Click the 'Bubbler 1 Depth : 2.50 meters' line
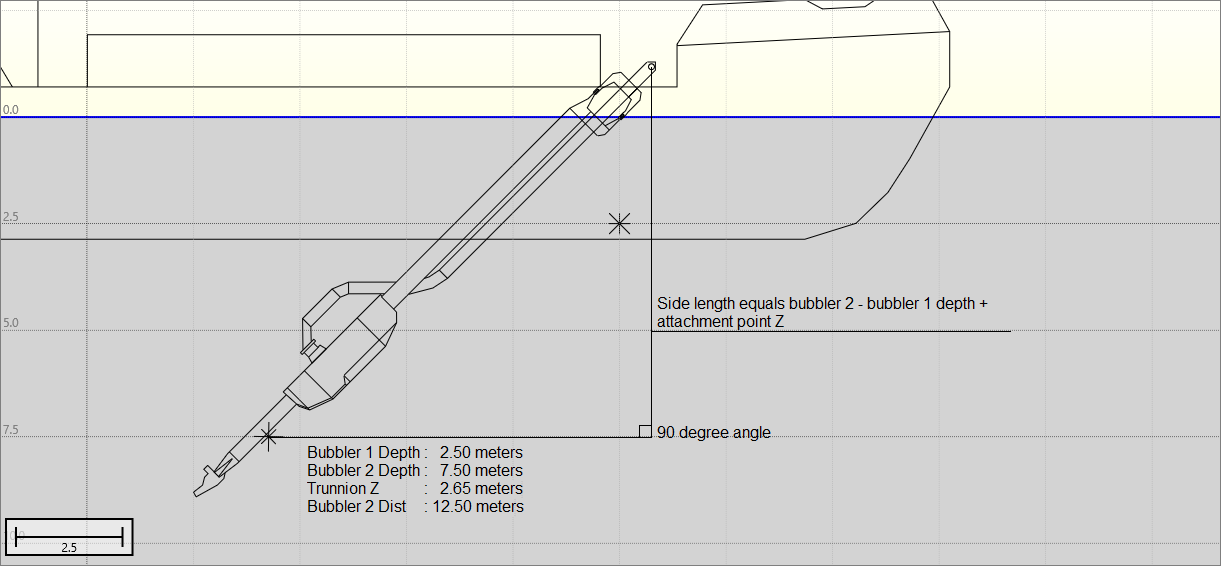This screenshot has height=566, width=1221. (x=415, y=453)
